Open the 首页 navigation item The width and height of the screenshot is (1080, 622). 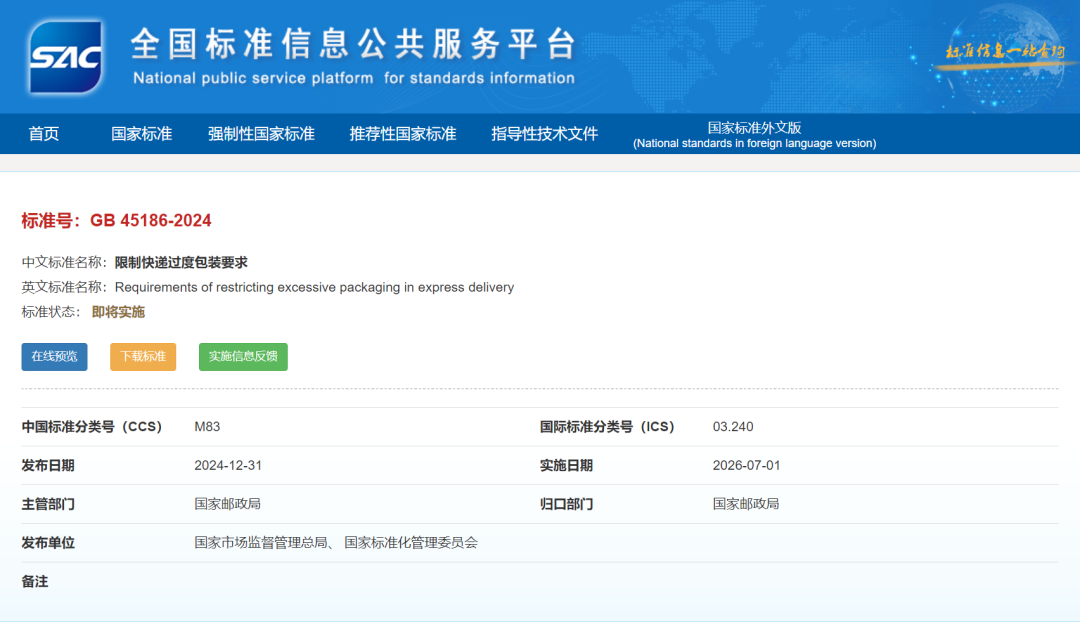tap(43, 134)
